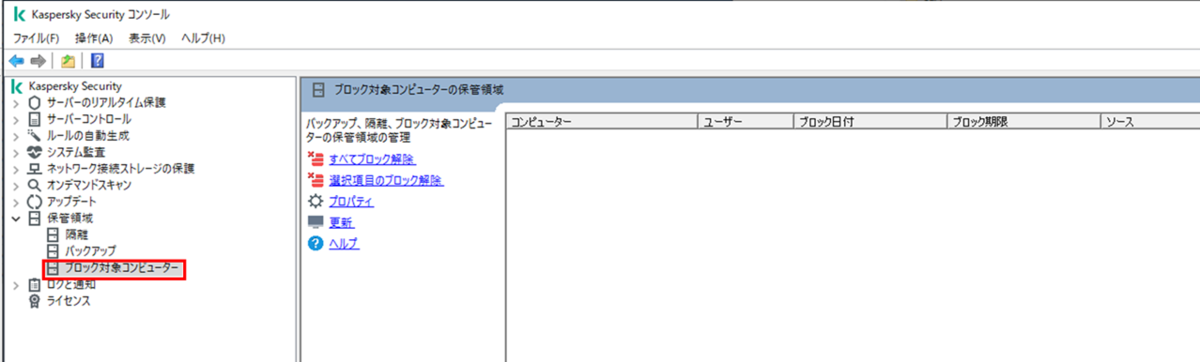Select バックアップ under 保管領域
The width and height of the screenshot is (1200, 362).
point(90,251)
